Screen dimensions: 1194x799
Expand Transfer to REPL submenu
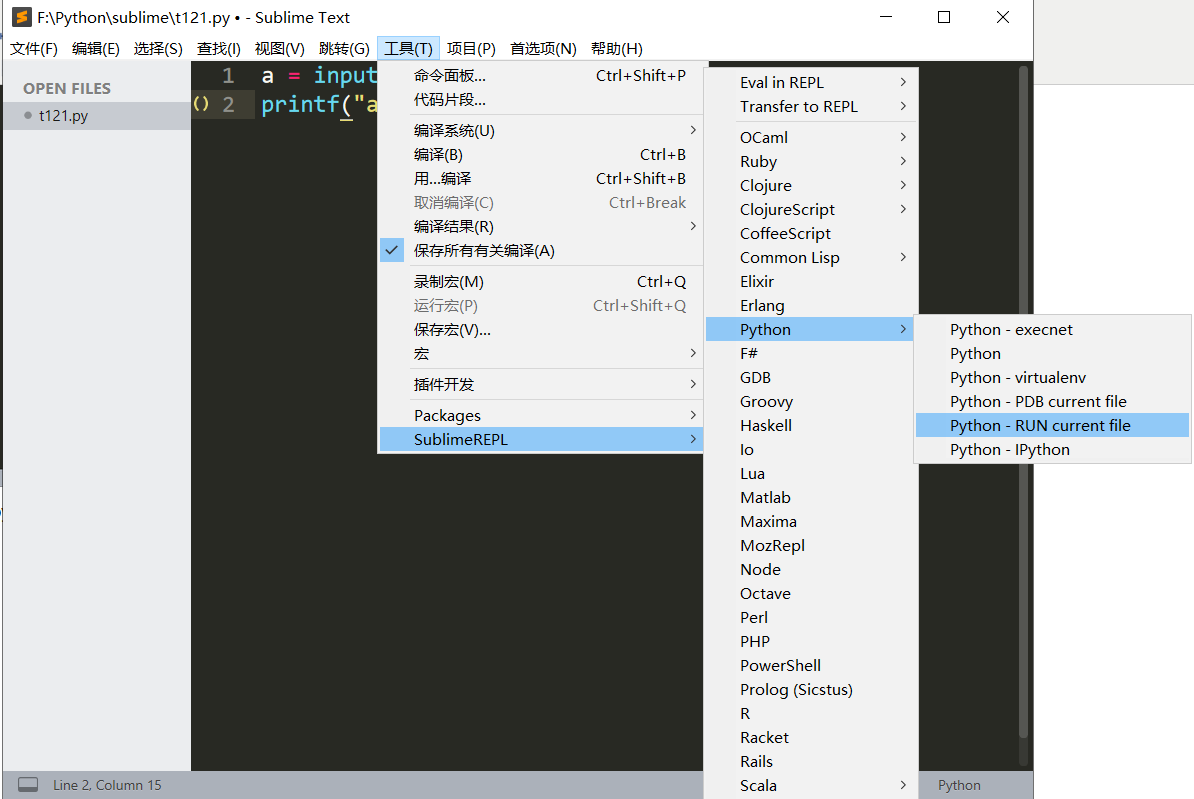(x=810, y=107)
